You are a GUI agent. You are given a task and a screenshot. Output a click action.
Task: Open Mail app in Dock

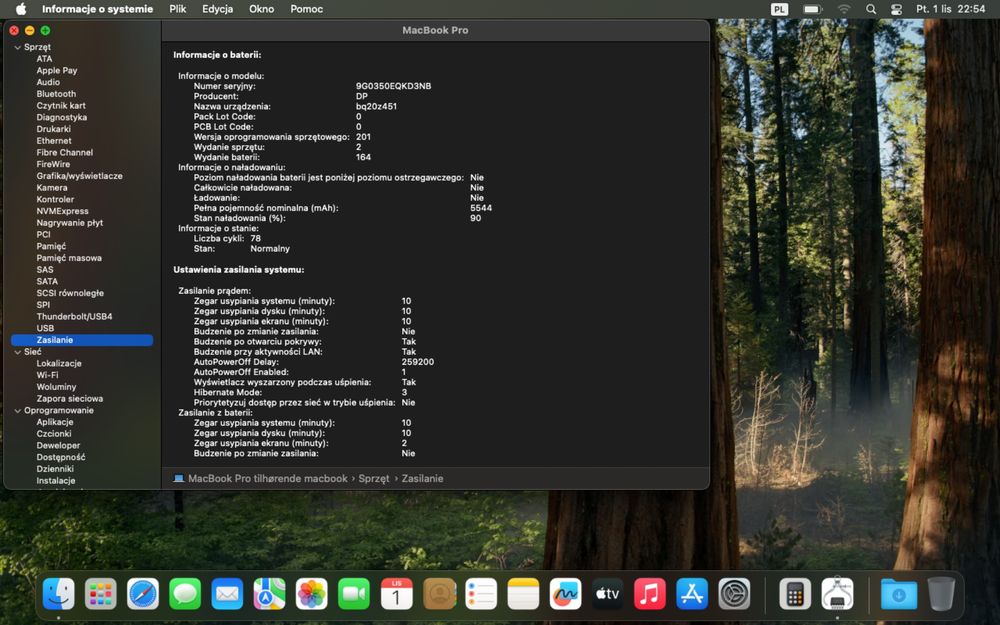click(227, 594)
